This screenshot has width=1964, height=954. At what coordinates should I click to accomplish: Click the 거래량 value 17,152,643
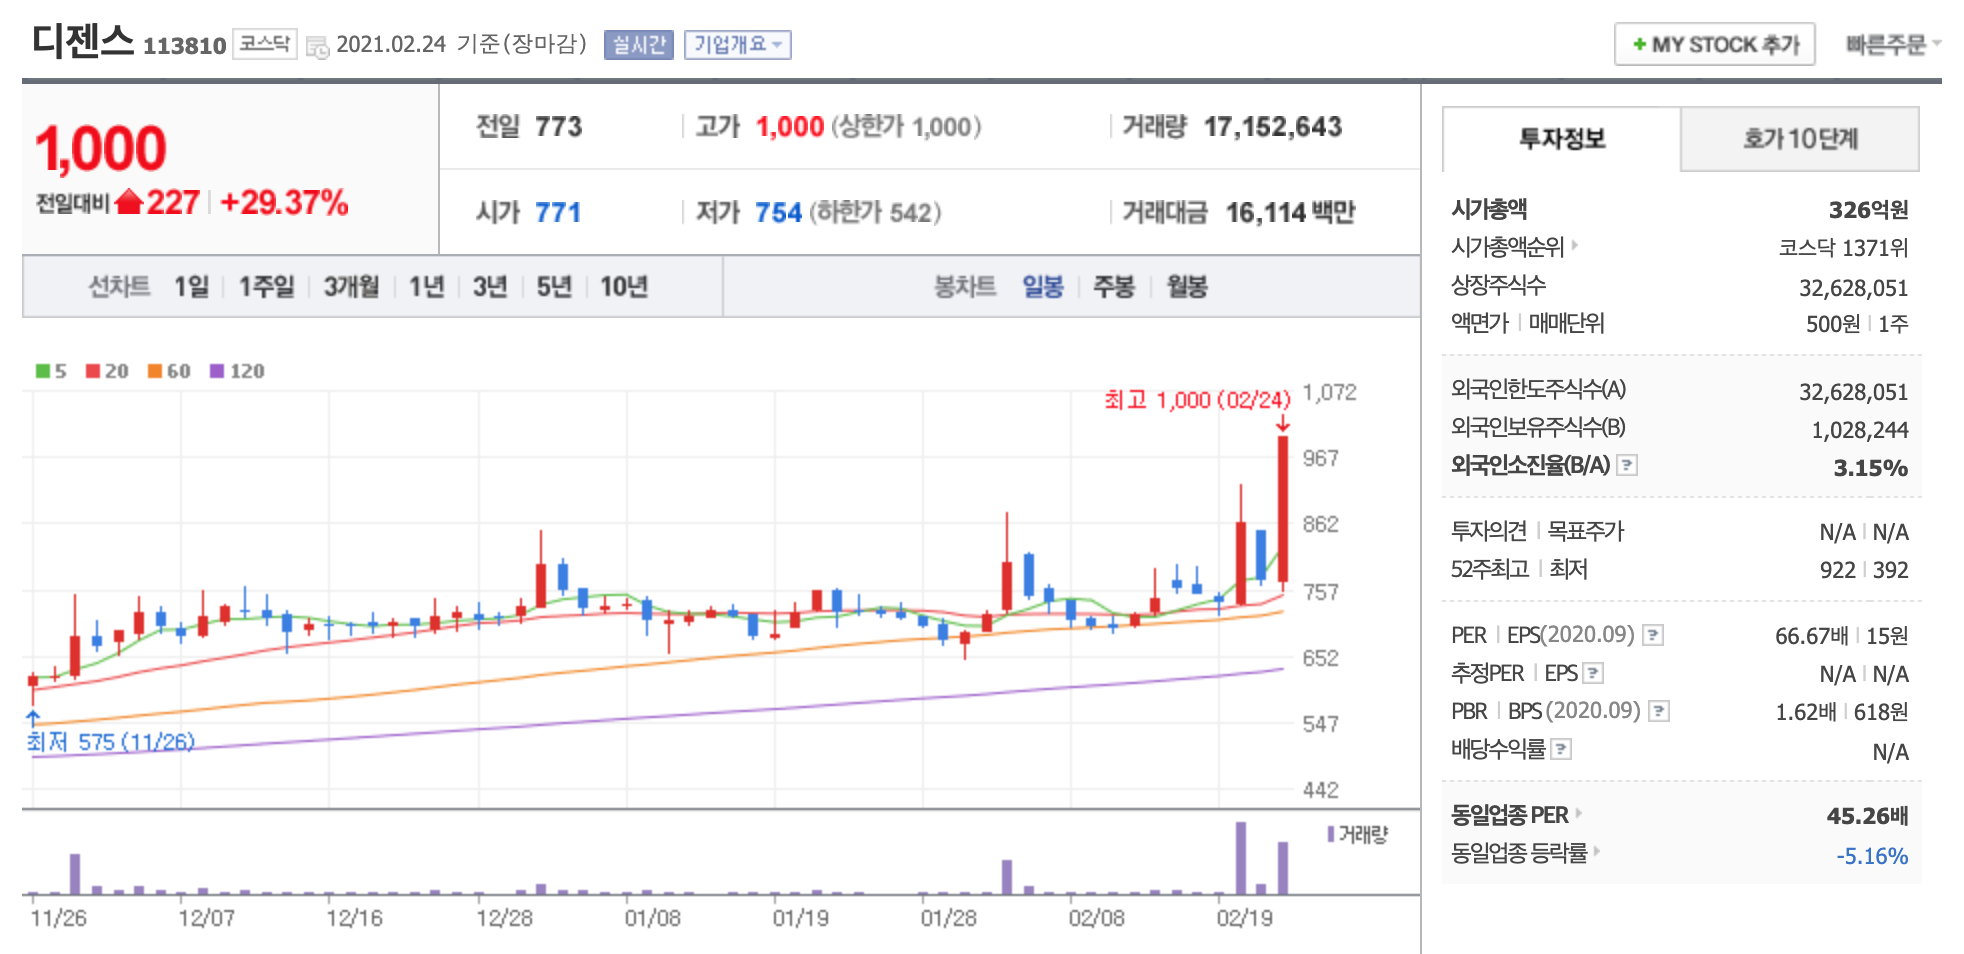click(x=1272, y=127)
